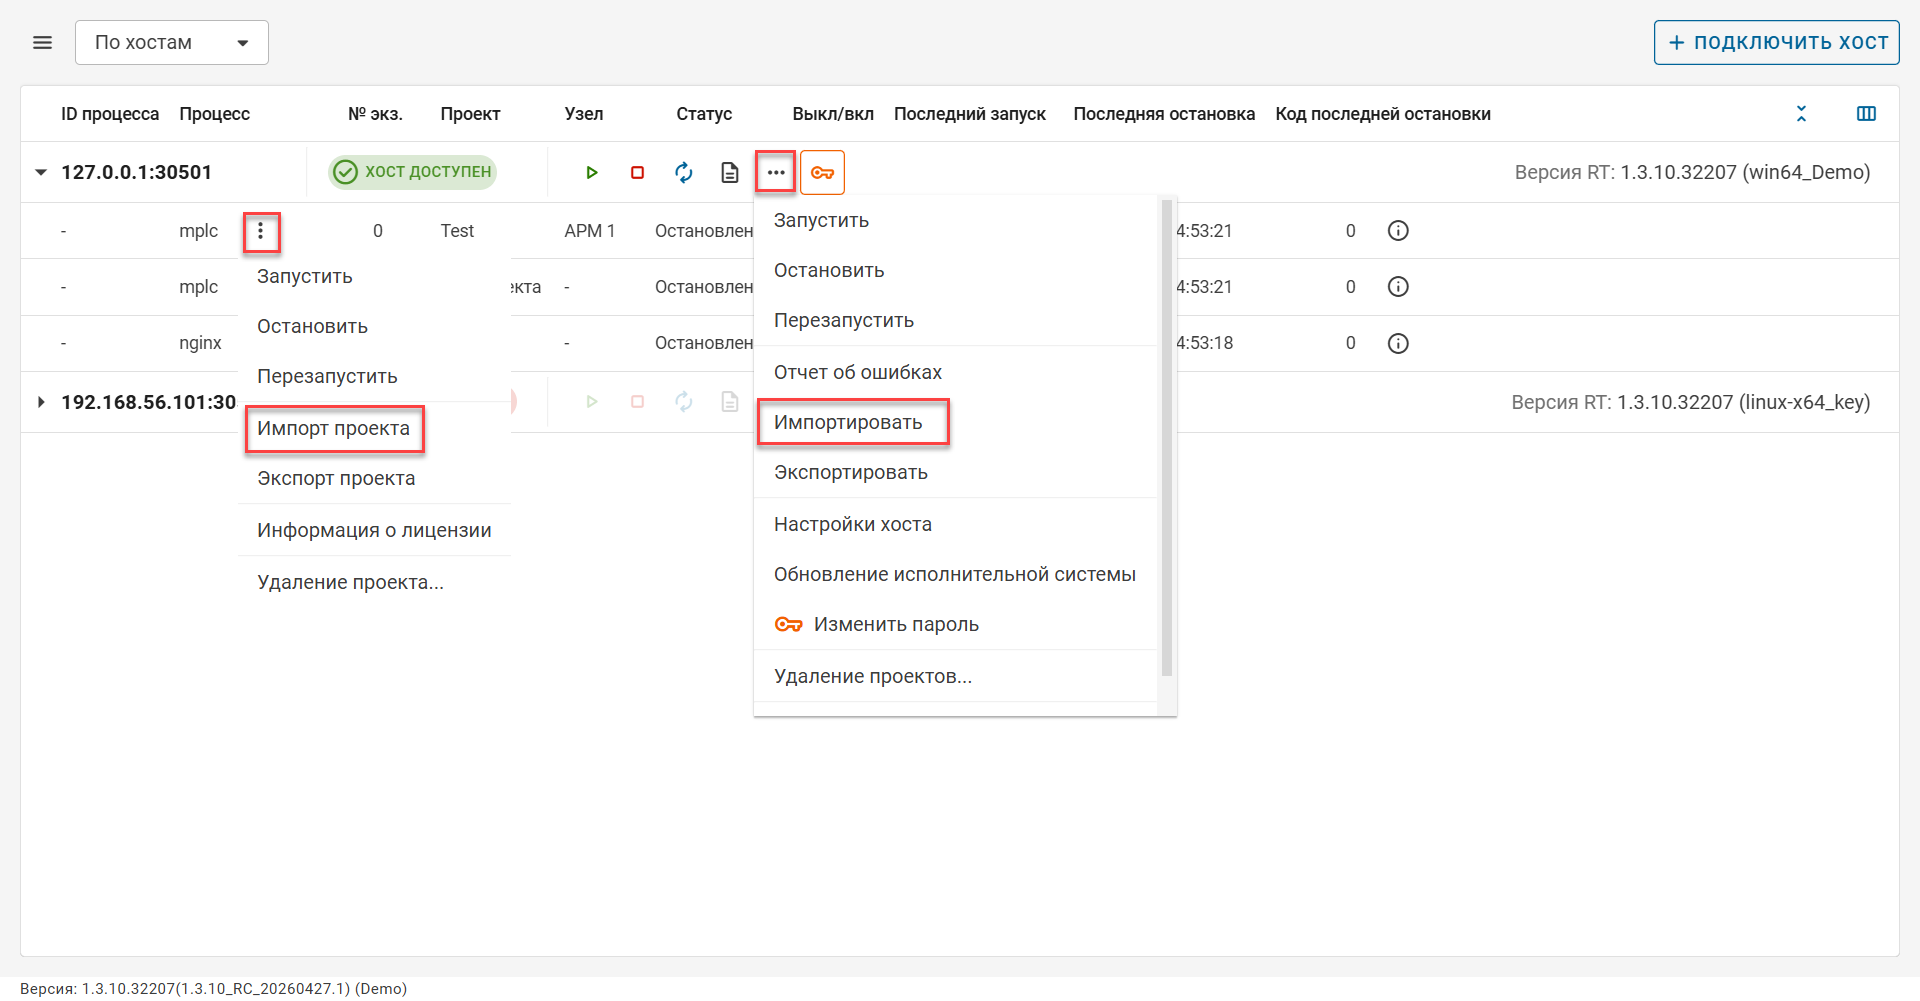Click the 4:53:18 stop time in the nginx row
Viewport: 1920px width, 1001px height.
click(1205, 343)
